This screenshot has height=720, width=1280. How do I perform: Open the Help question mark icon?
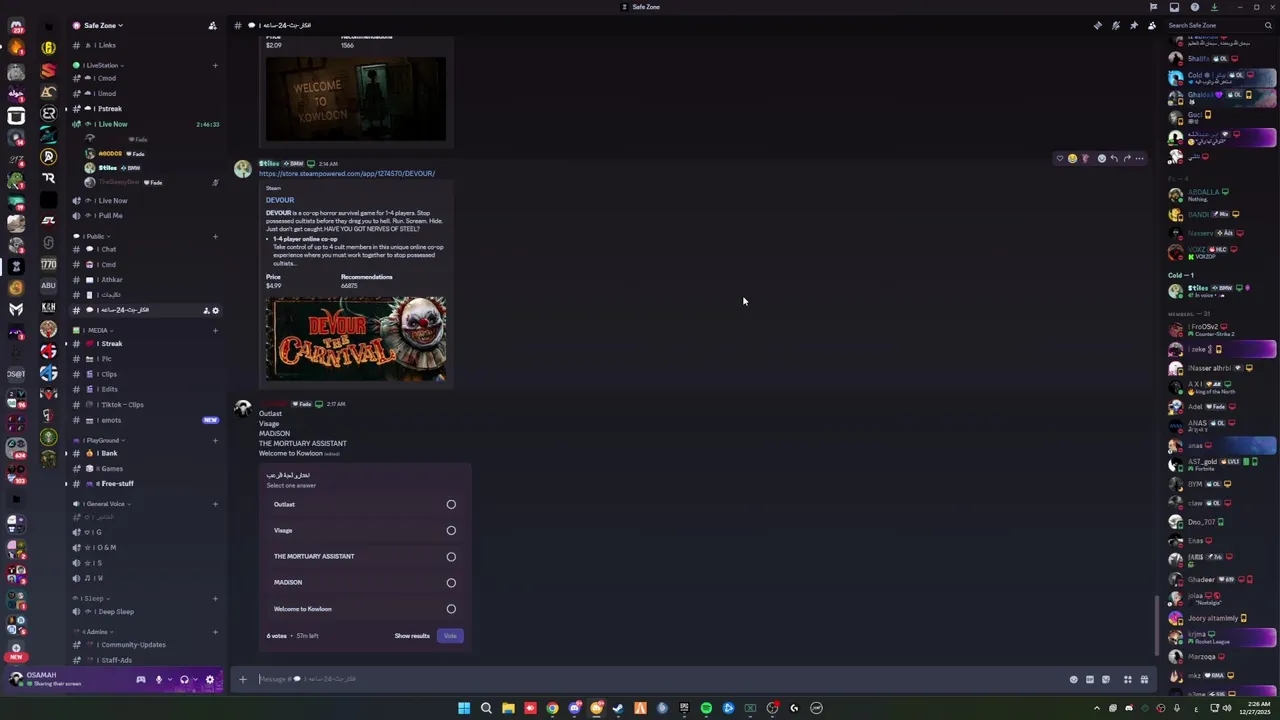click(1194, 7)
